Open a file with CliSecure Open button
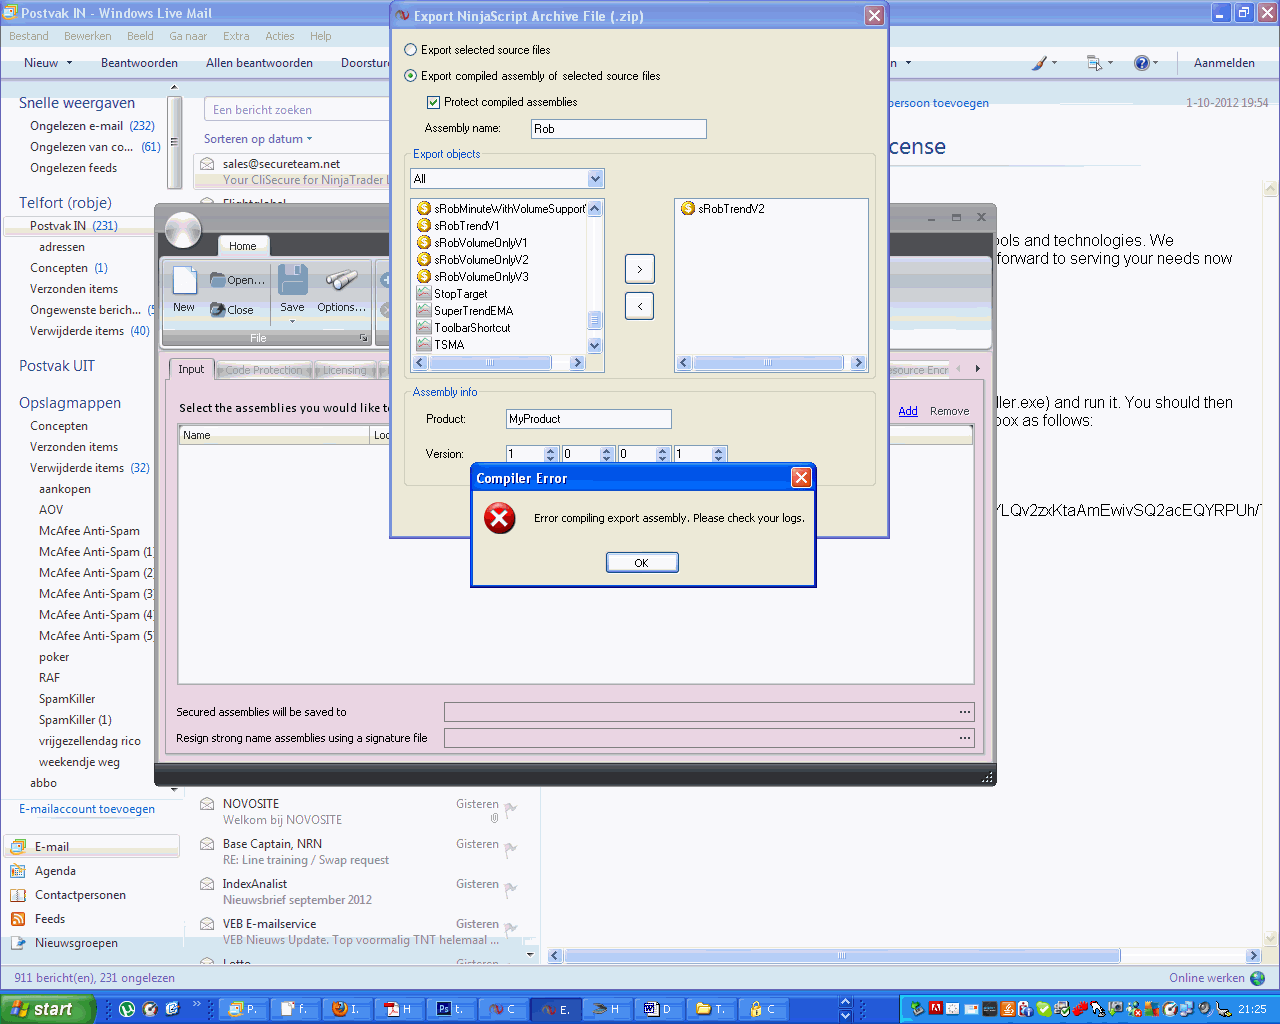The image size is (1280, 1024). pyautogui.click(x=238, y=280)
